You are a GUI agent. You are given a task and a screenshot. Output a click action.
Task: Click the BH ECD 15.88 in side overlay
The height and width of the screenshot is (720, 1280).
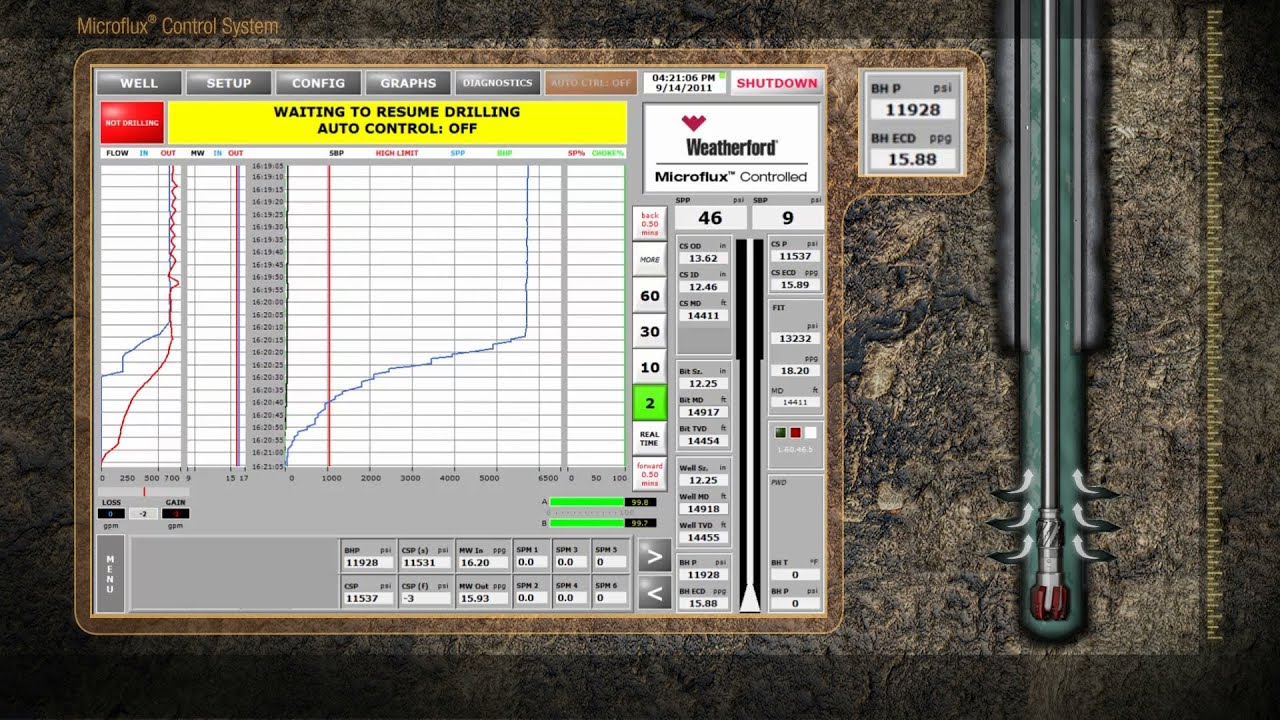tap(912, 159)
